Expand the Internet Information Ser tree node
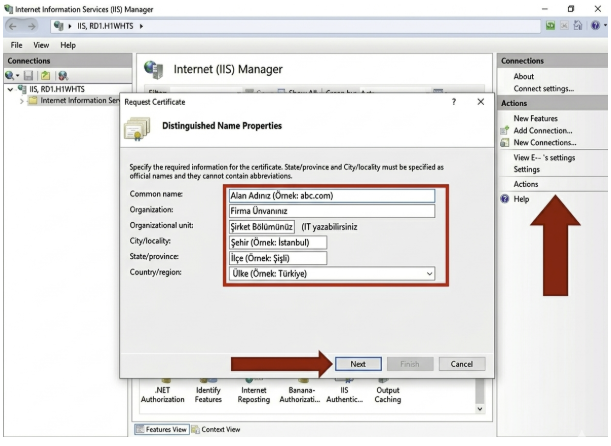611x446 pixels. click(22, 101)
